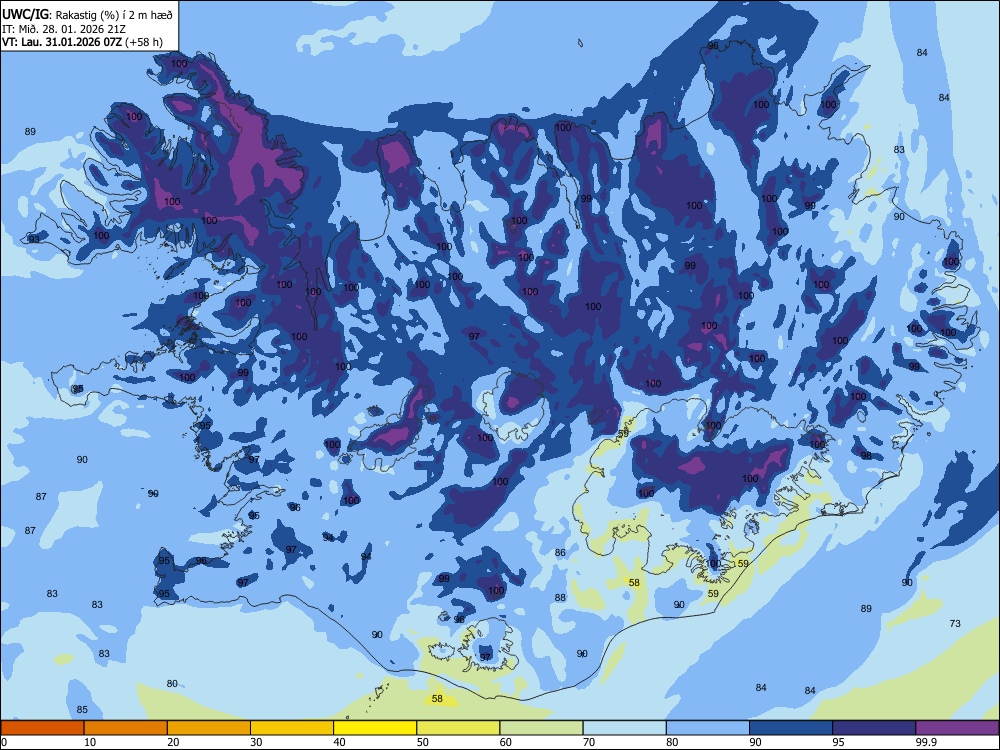Click the pale green 60–70 legend swatch
The height and width of the screenshot is (750, 1000).
[541, 728]
